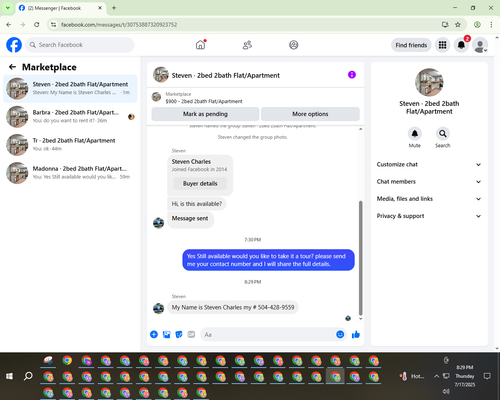The width and height of the screenshot is (500, 400).
Task: Open the Windows notification center
Action: 487,376
